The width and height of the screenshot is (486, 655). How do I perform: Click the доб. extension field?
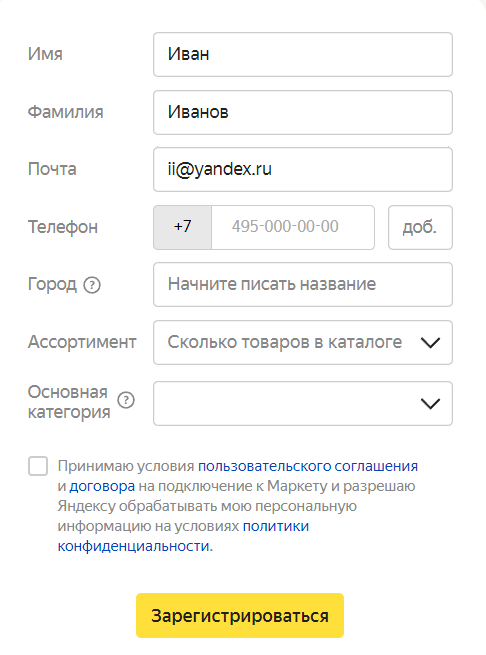(420, 227)
